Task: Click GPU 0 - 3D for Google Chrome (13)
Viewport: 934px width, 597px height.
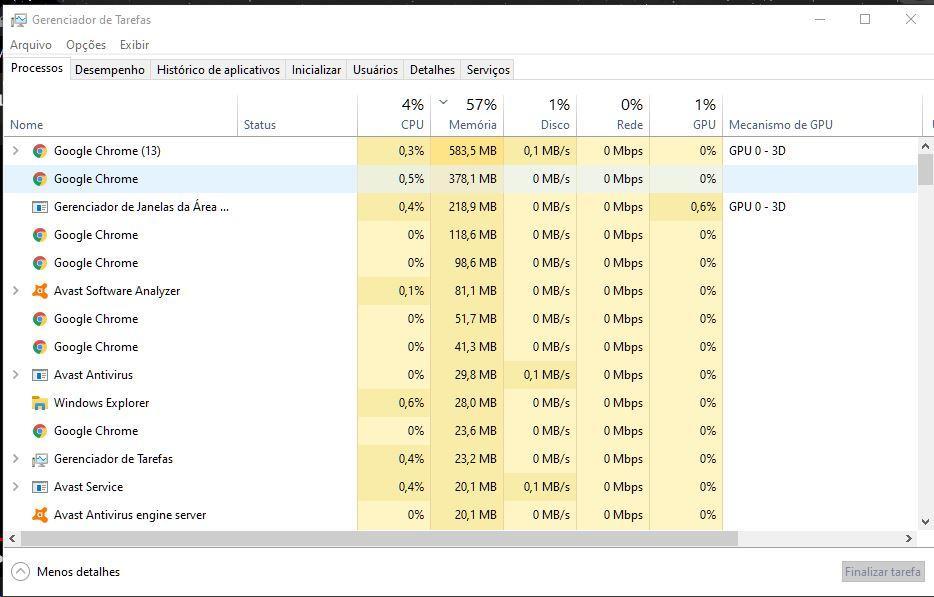Action: tap(757, 151)
